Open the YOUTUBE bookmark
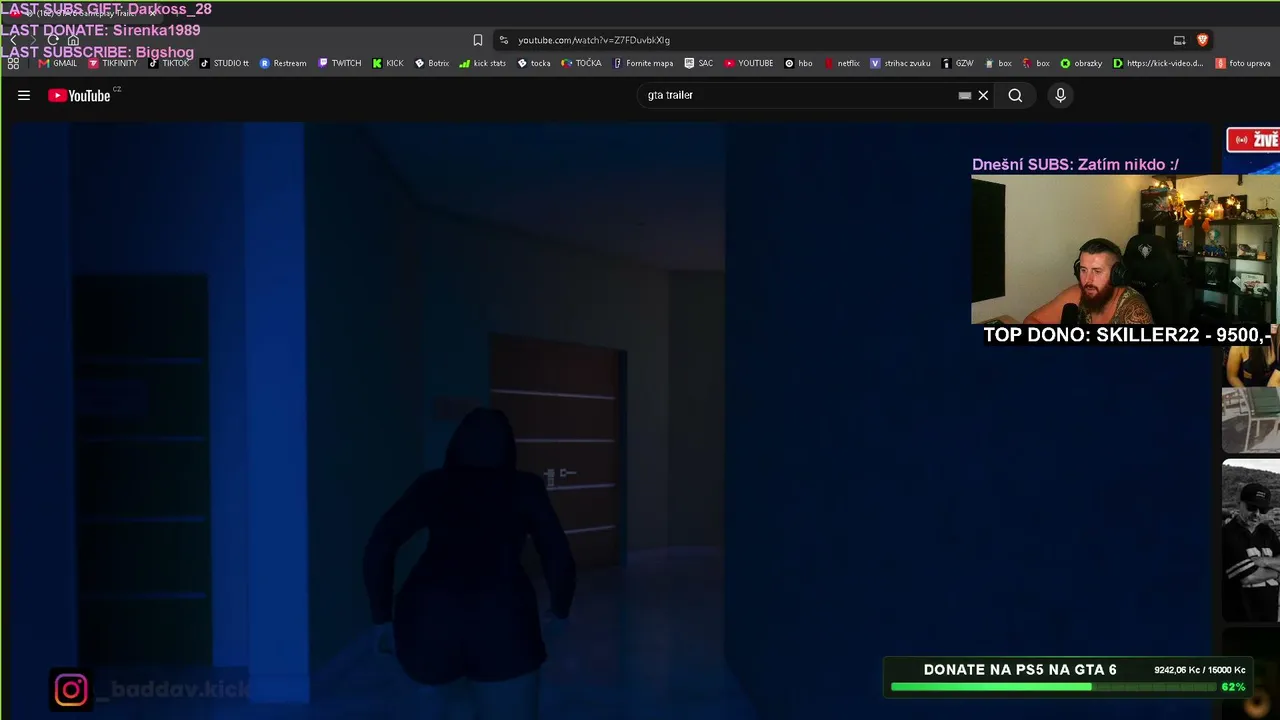 pos(749,63)
